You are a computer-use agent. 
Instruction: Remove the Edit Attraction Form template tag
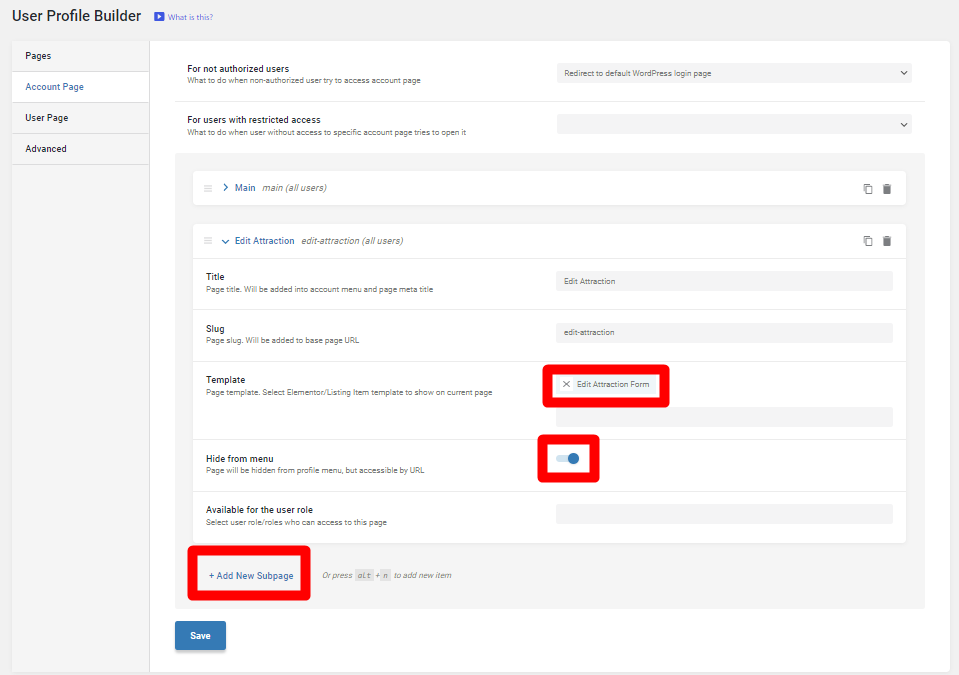566,384
